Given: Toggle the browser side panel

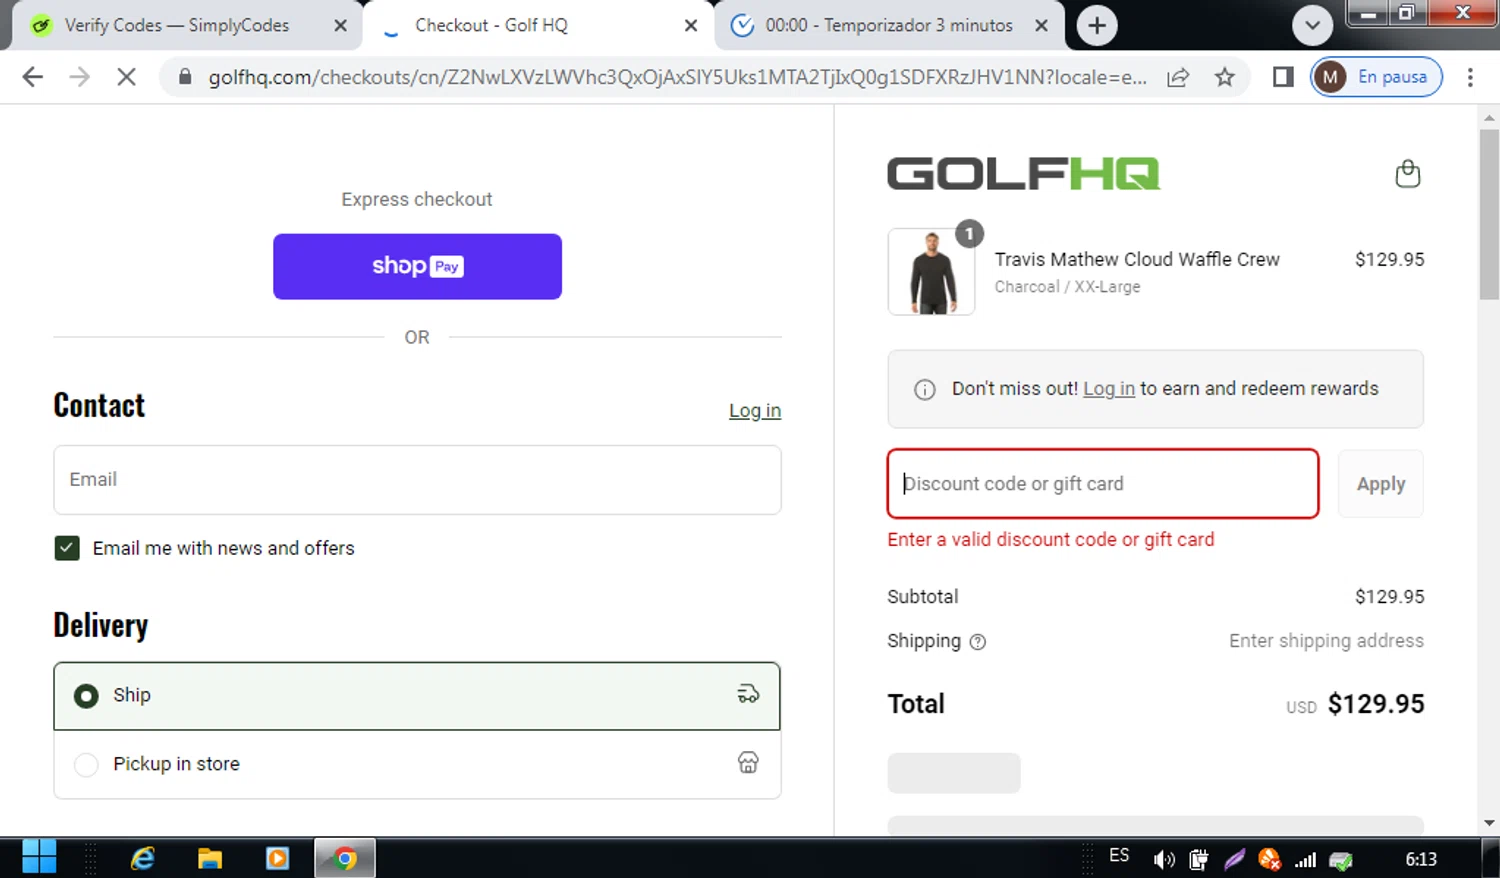Looking at the screenshot, I should (1283, 77).
